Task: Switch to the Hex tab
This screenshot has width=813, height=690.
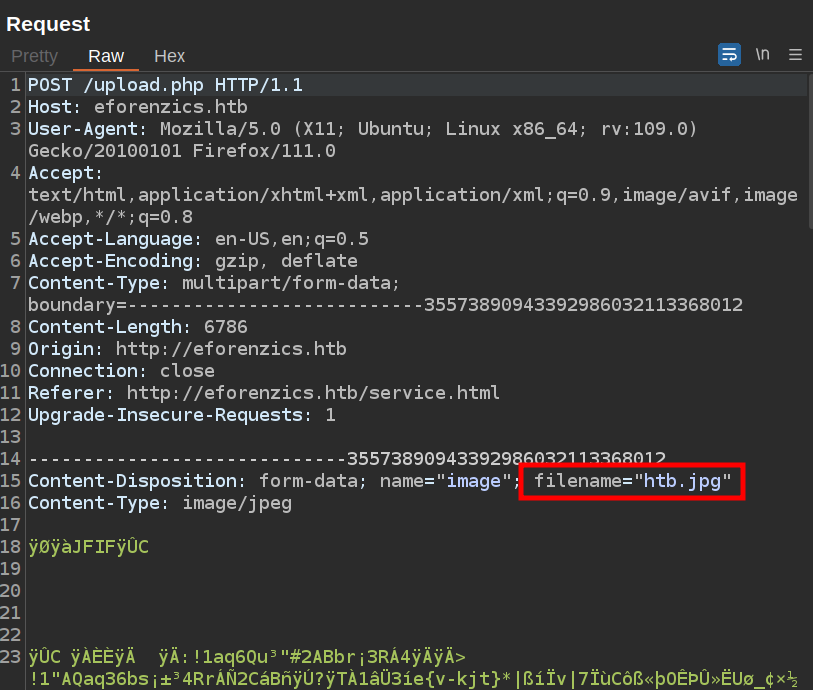Action: coord(169,56)
